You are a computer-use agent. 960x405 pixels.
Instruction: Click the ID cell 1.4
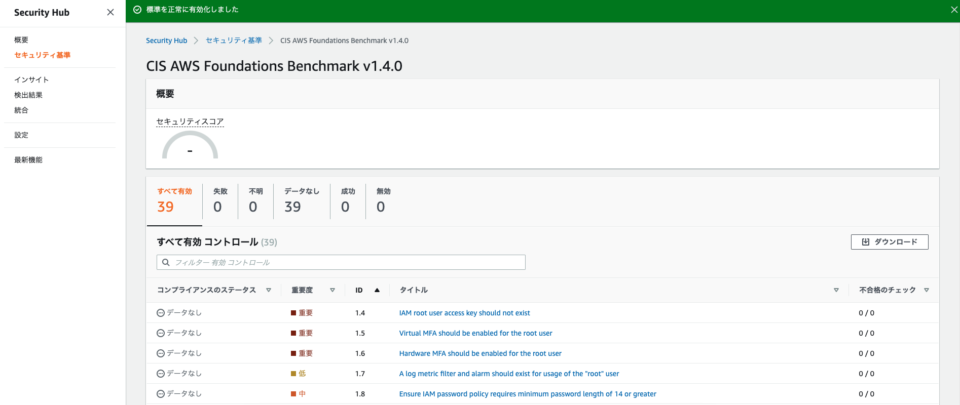tap(360, 313)
